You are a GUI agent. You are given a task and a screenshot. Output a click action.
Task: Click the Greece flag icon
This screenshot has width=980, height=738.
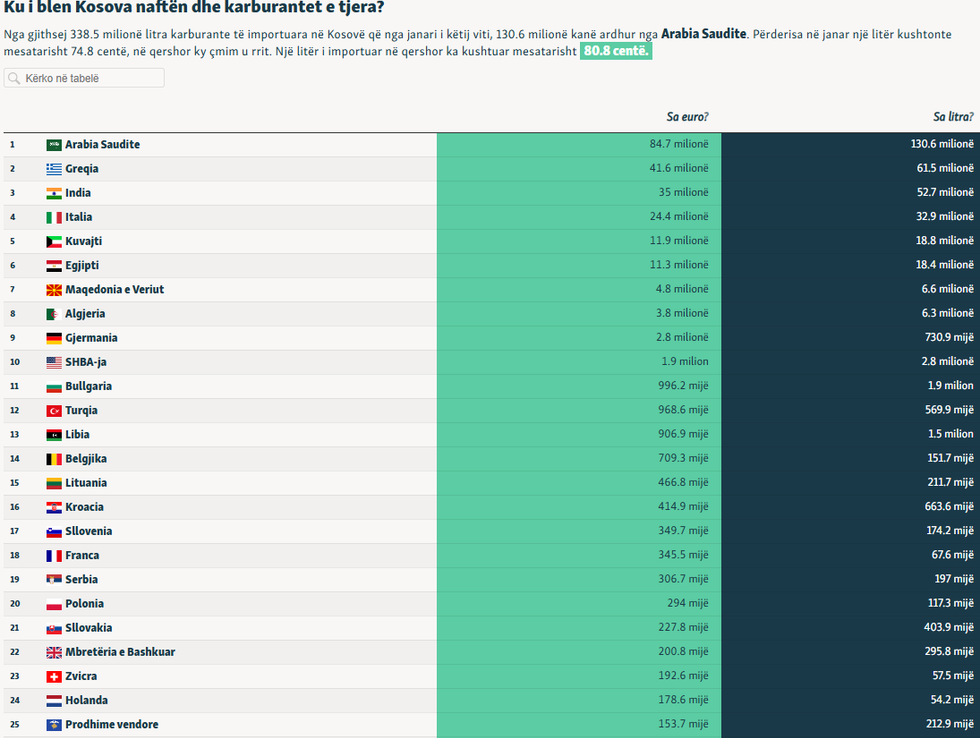(x=54, y=169)
